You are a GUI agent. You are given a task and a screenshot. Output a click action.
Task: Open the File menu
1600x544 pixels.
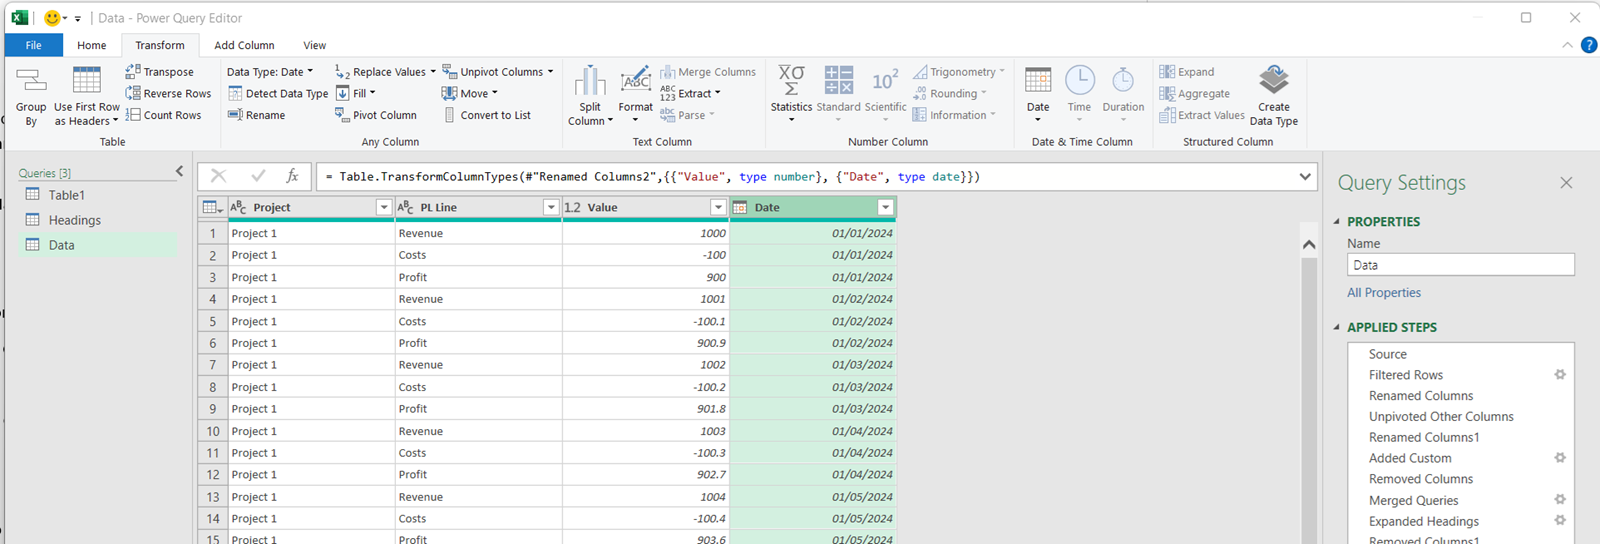[33, 45]
